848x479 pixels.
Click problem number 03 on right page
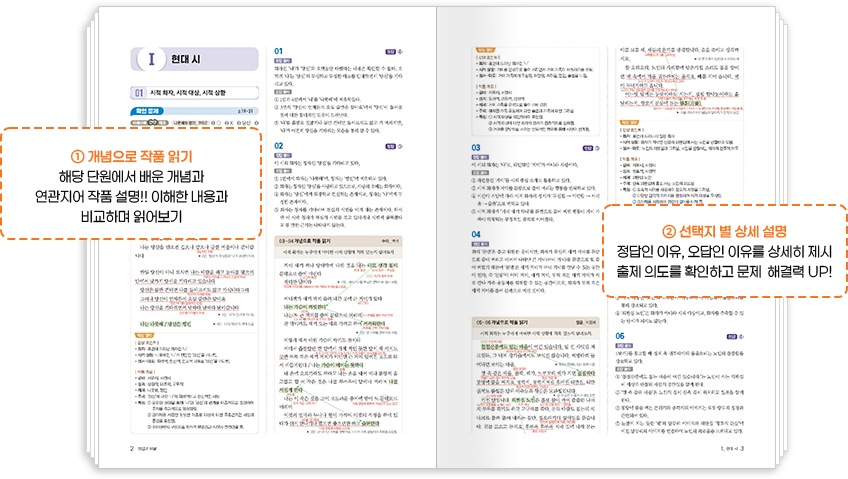[476, 147]
